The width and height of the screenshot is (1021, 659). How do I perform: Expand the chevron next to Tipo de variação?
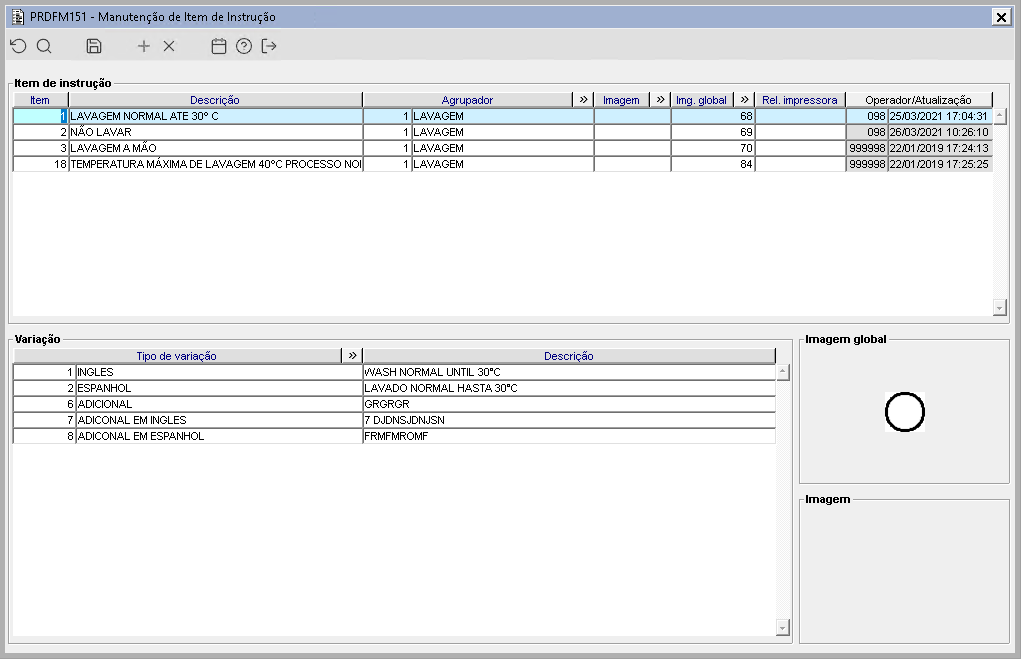point(352,356)
